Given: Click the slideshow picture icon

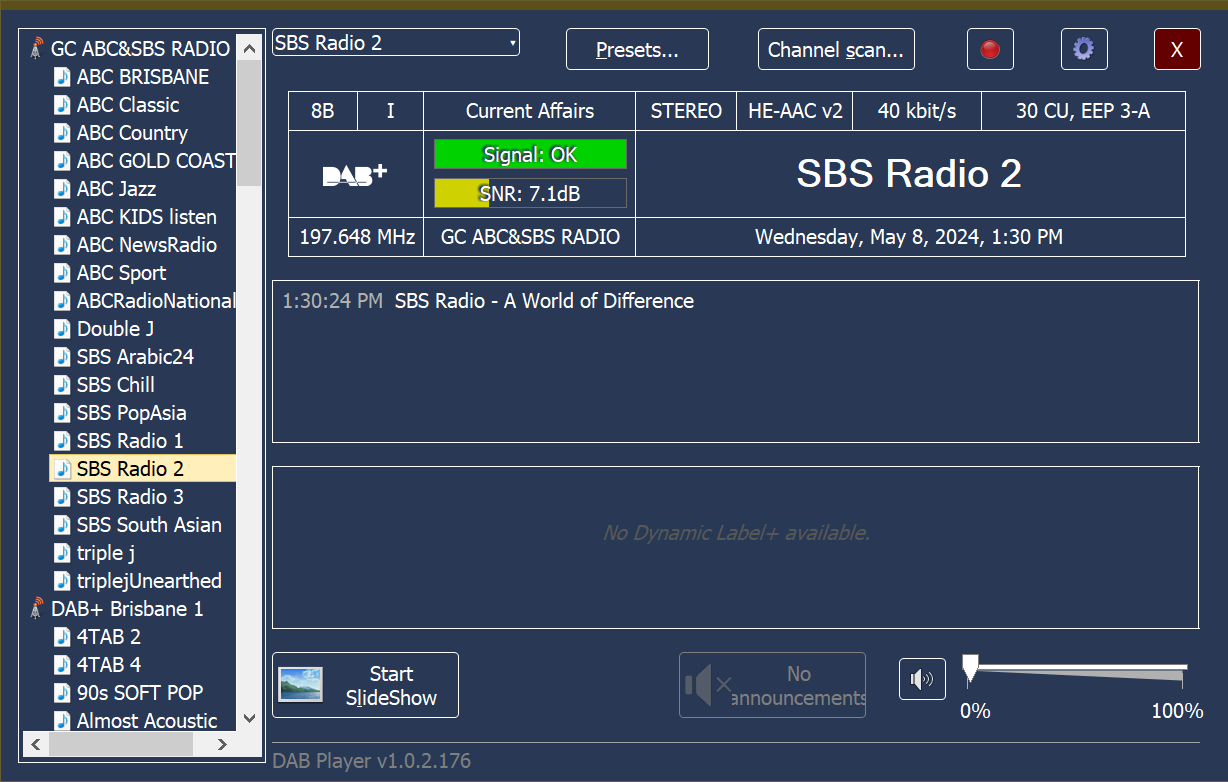Looking at the screenshot, I should pos(300,685).
